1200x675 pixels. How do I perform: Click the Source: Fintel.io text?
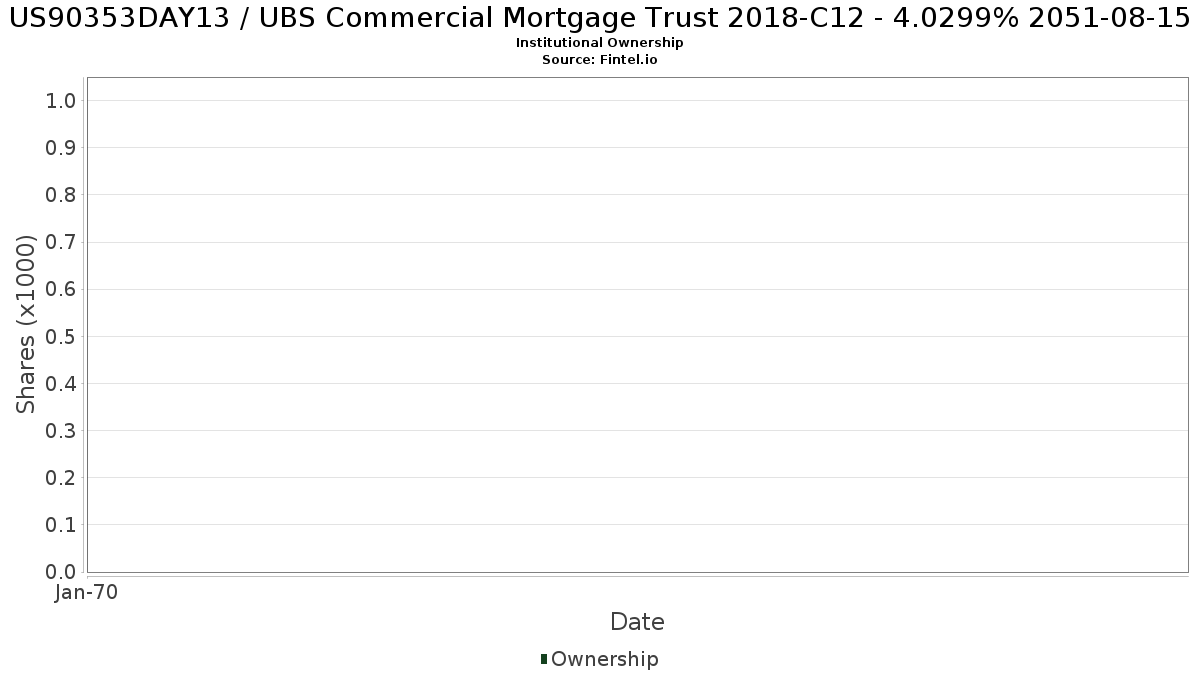pos(600,60)
